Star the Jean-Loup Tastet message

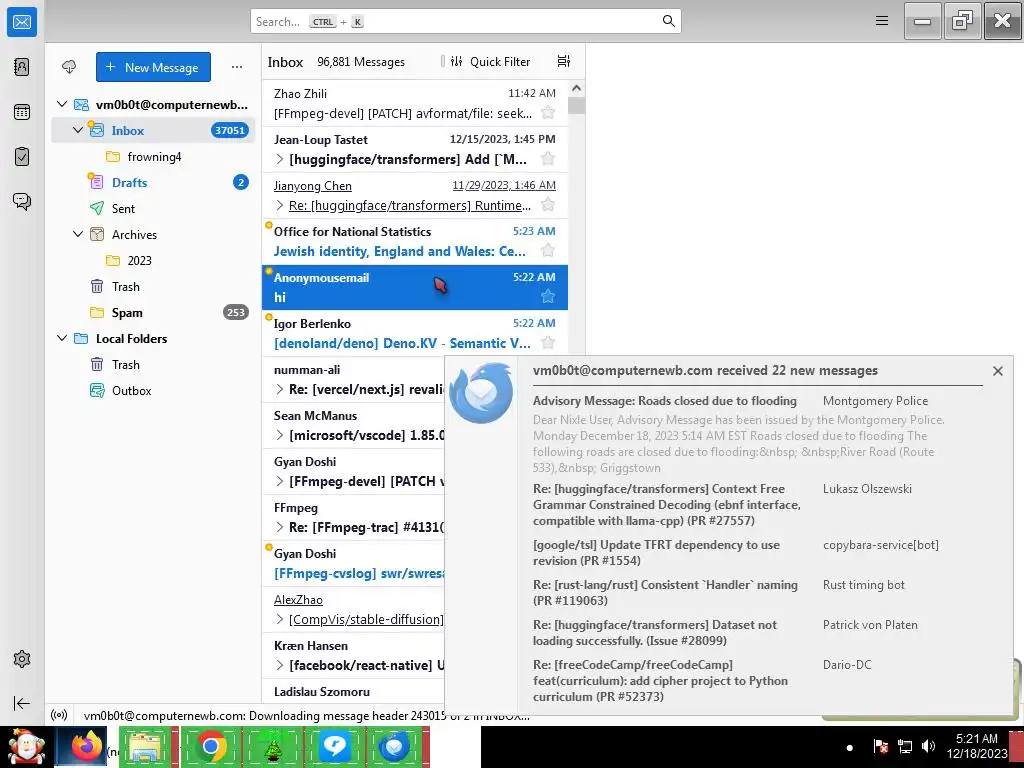click(548, 159)
